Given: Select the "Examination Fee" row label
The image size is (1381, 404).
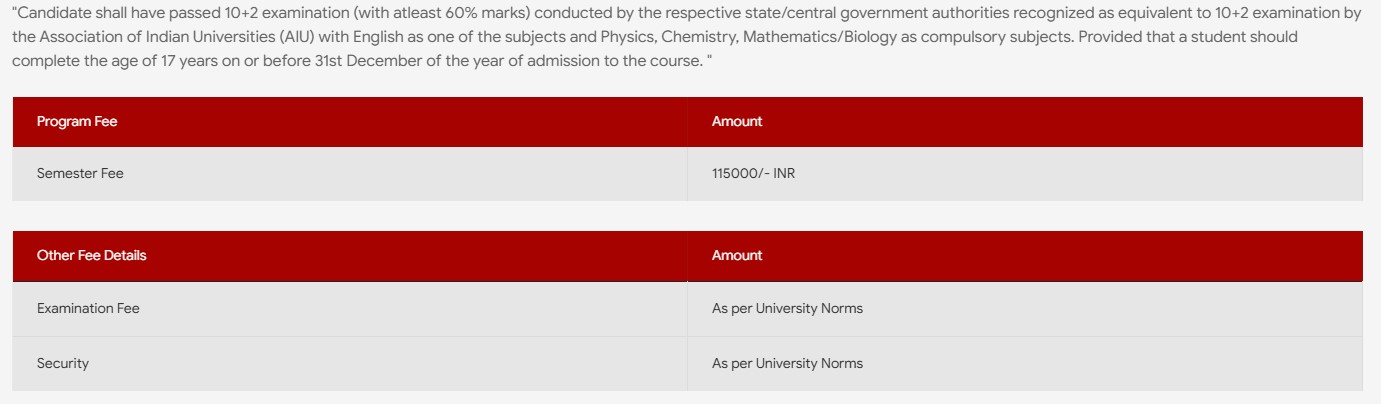Looking at the screenshot, I should click(88, 309).
